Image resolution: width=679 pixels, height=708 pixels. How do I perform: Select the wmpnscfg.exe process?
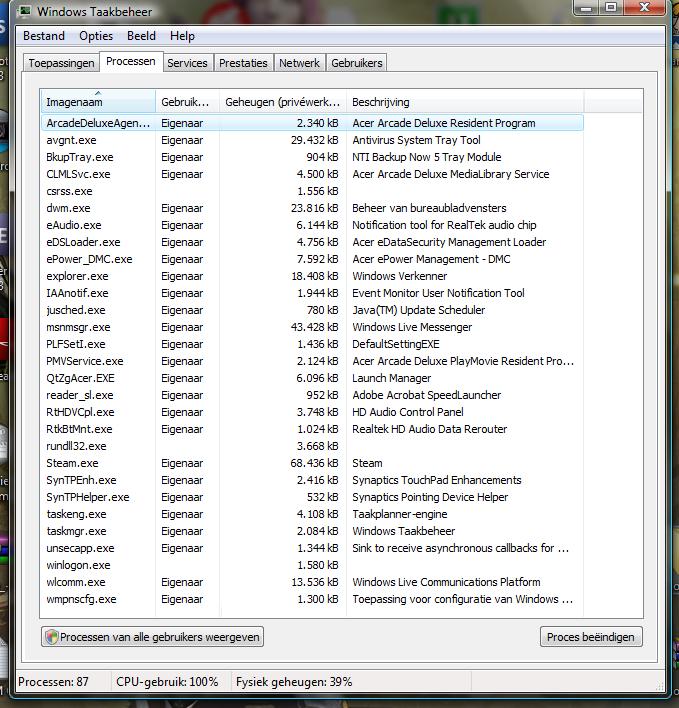(x=312, y=599)
